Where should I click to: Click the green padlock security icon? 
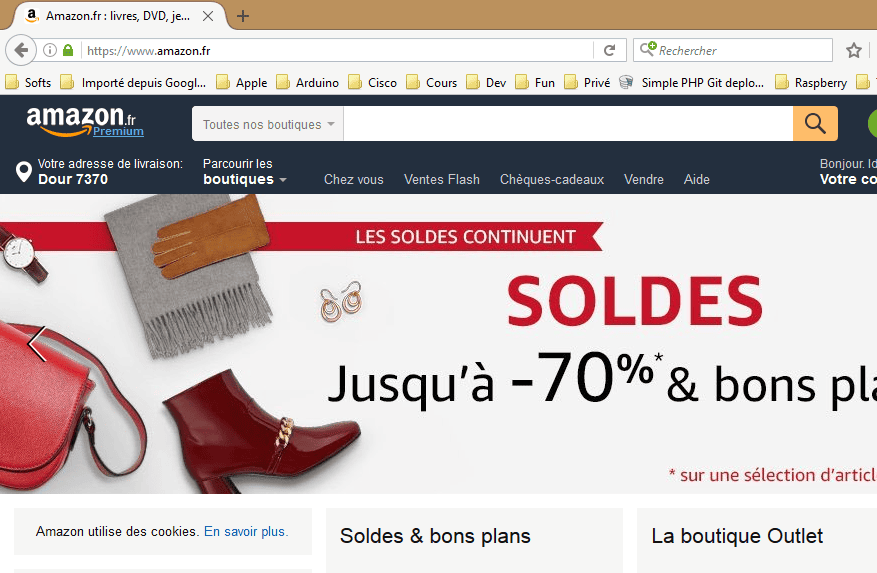pyautogui.click(x=68, y=50)
